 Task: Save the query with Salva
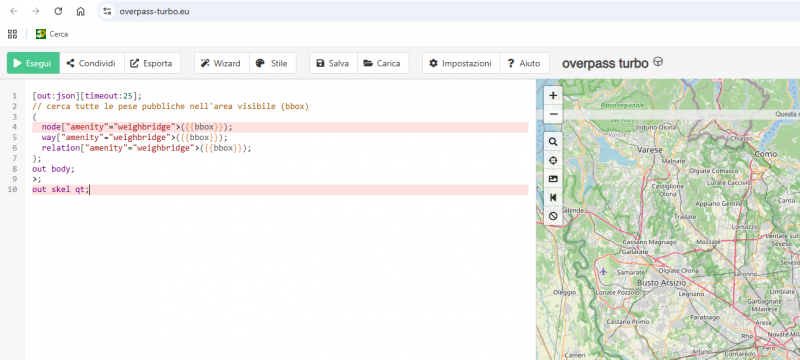[333, 63]
